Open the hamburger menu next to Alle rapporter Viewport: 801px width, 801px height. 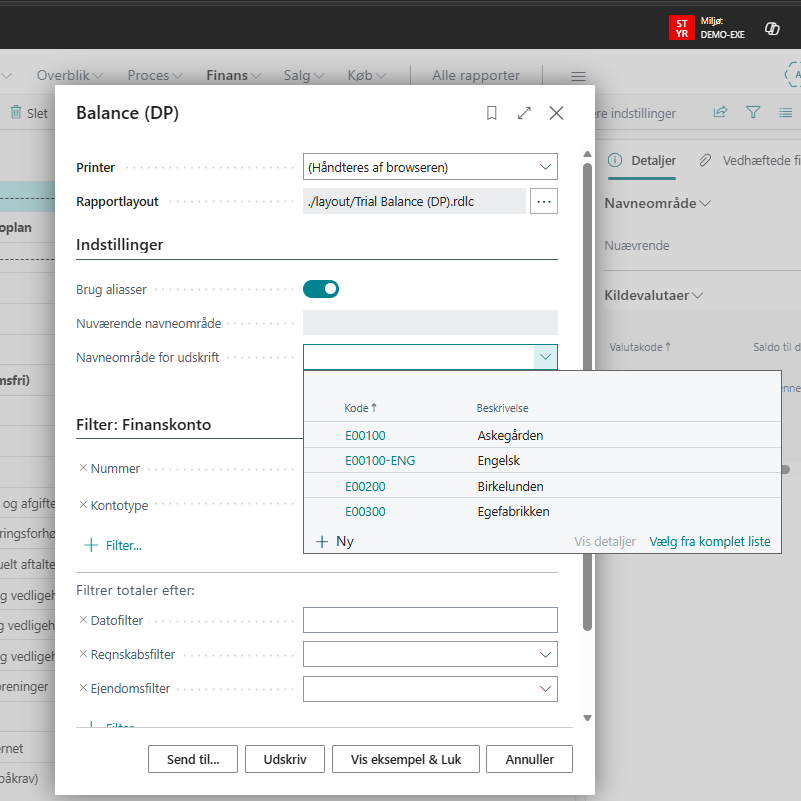(578, 76)
